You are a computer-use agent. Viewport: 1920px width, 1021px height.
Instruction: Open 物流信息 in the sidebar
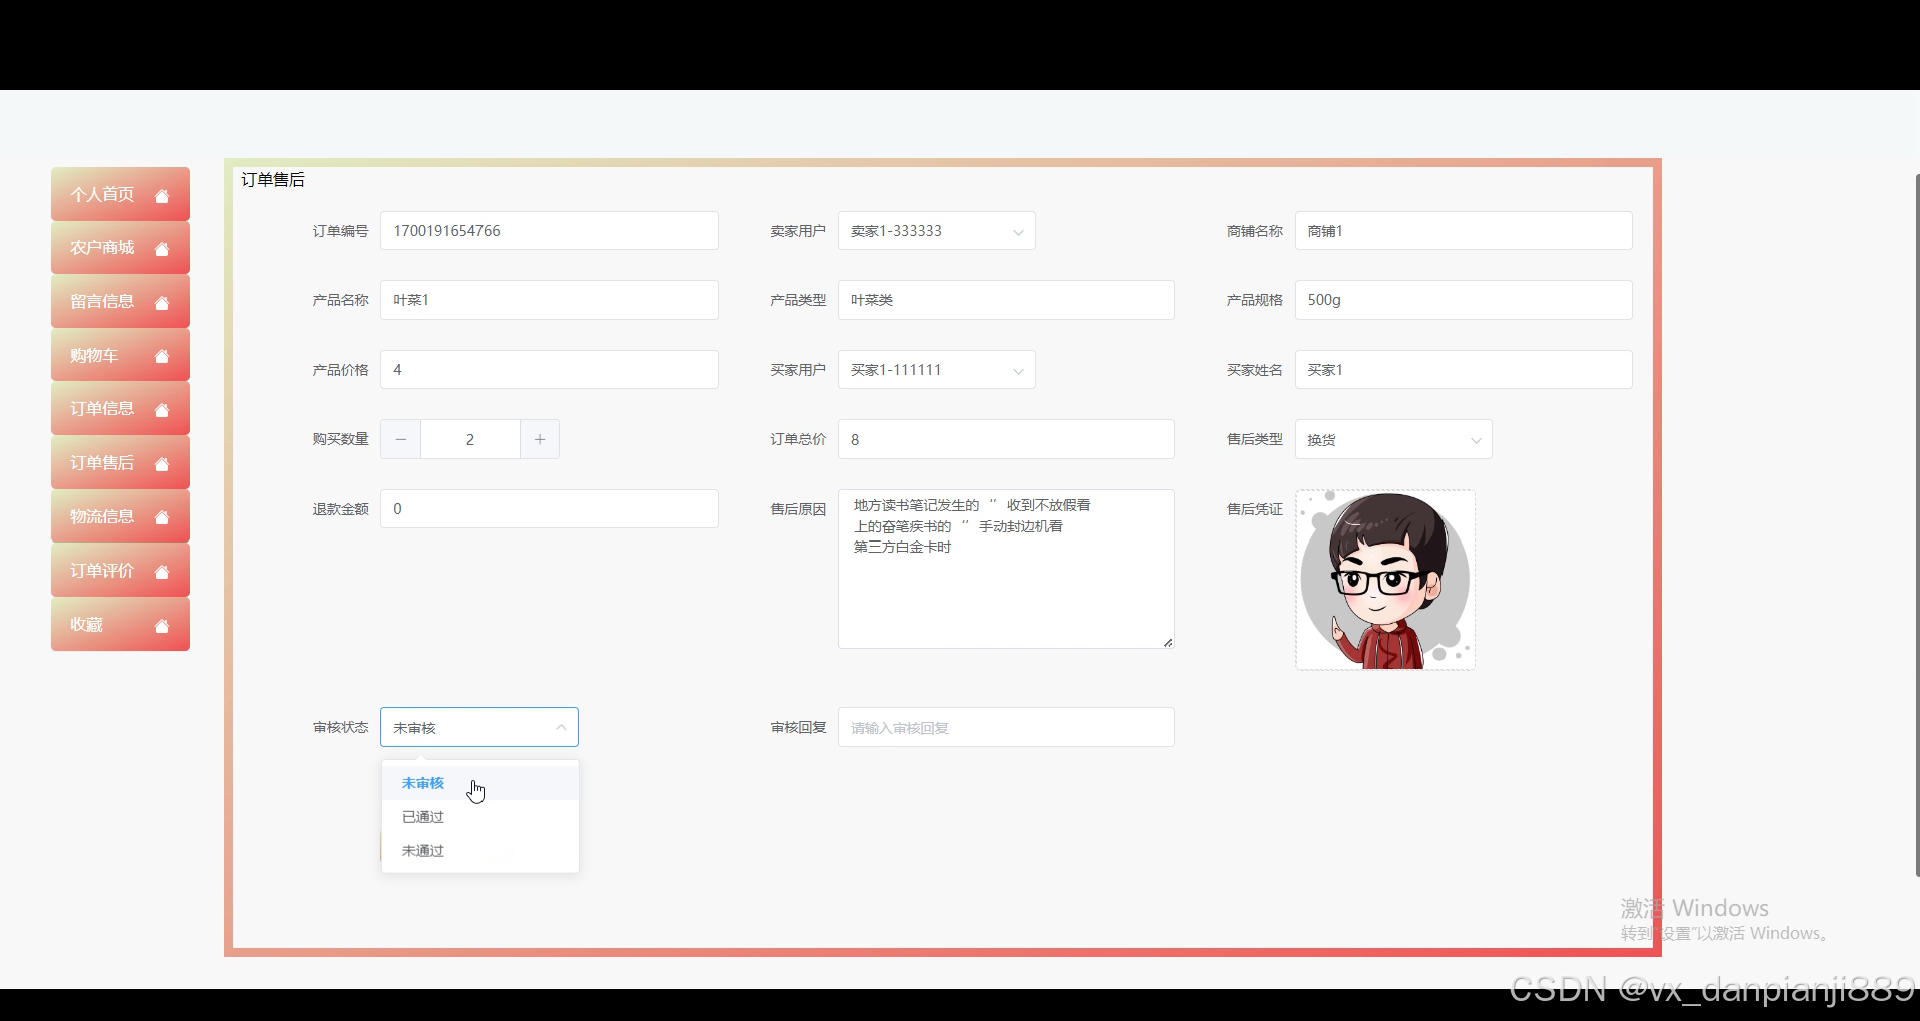coord(120,516)
